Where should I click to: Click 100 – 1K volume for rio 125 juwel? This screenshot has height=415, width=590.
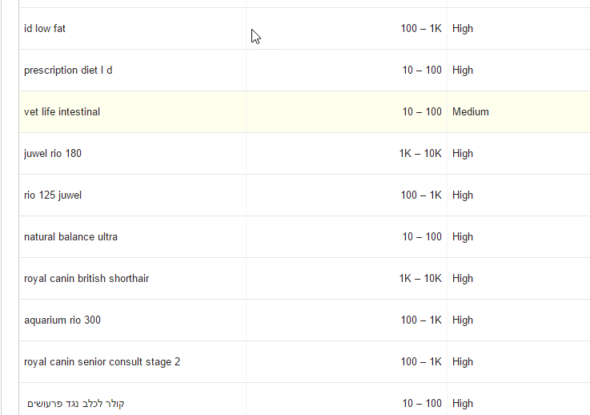pyautogui.click(x=421, y=195)
